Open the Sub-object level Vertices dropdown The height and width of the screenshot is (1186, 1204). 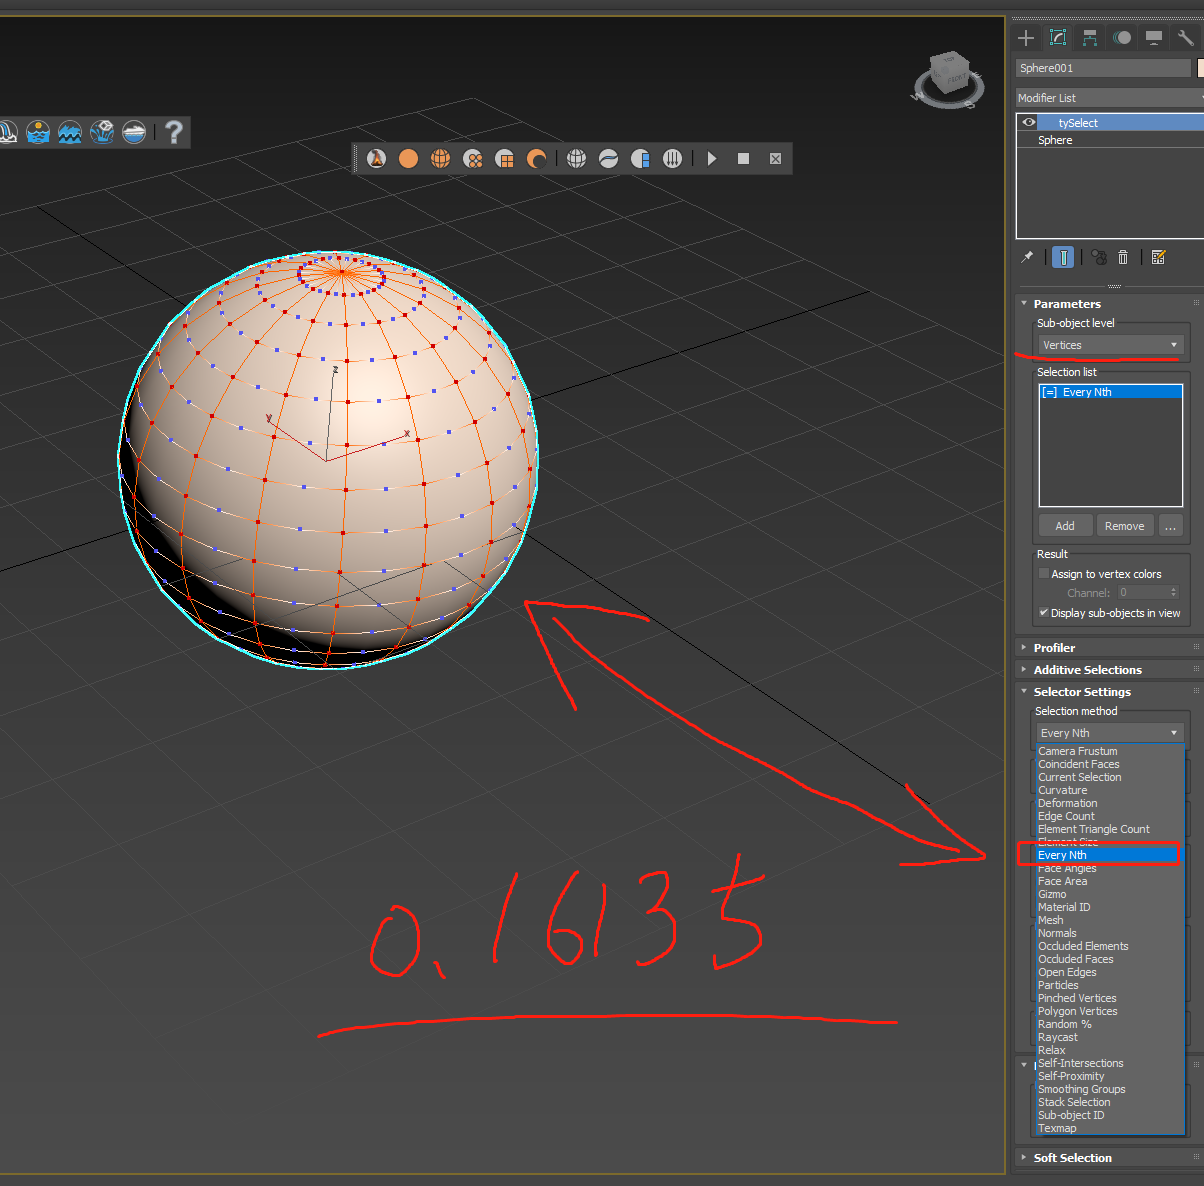click(x=1110, y=345)
